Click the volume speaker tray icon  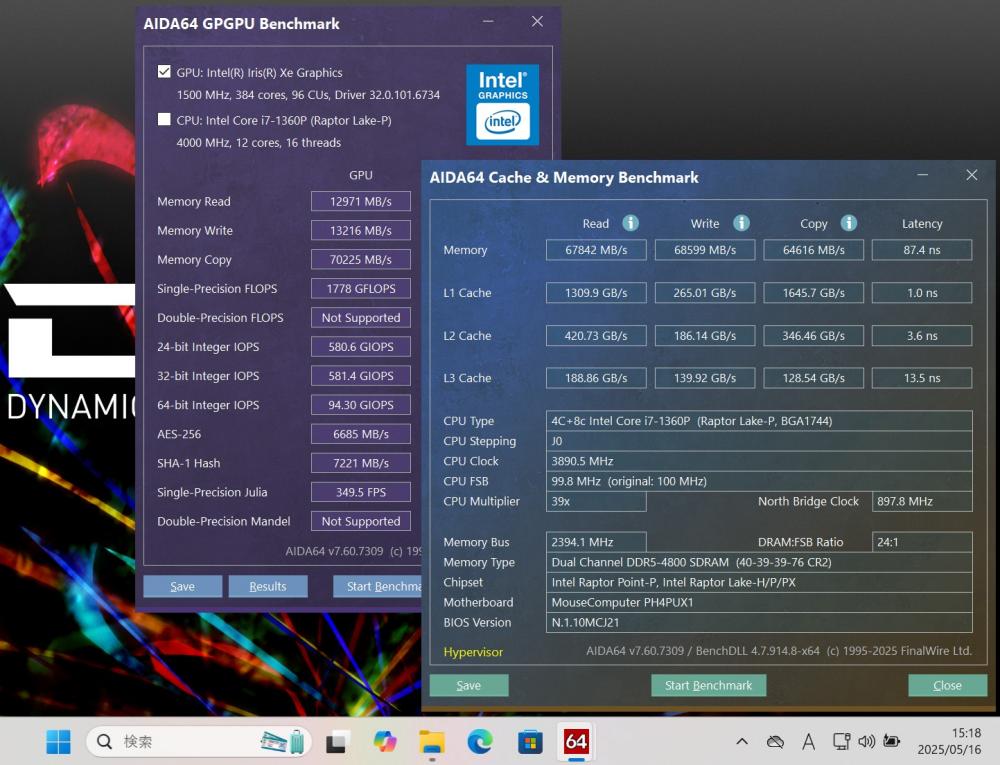(866, 741)
